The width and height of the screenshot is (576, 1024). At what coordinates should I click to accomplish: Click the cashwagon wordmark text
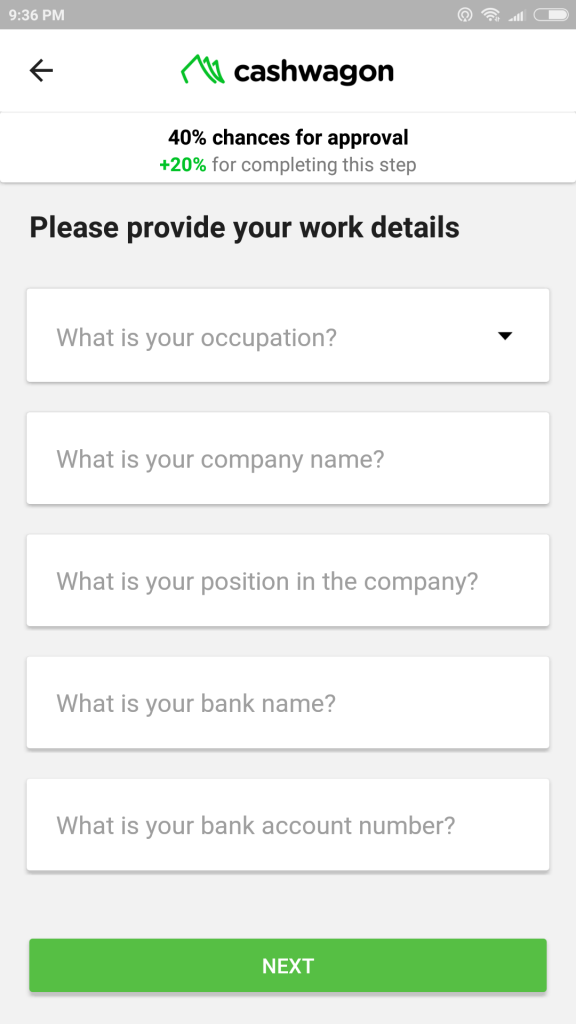point(313,72)
